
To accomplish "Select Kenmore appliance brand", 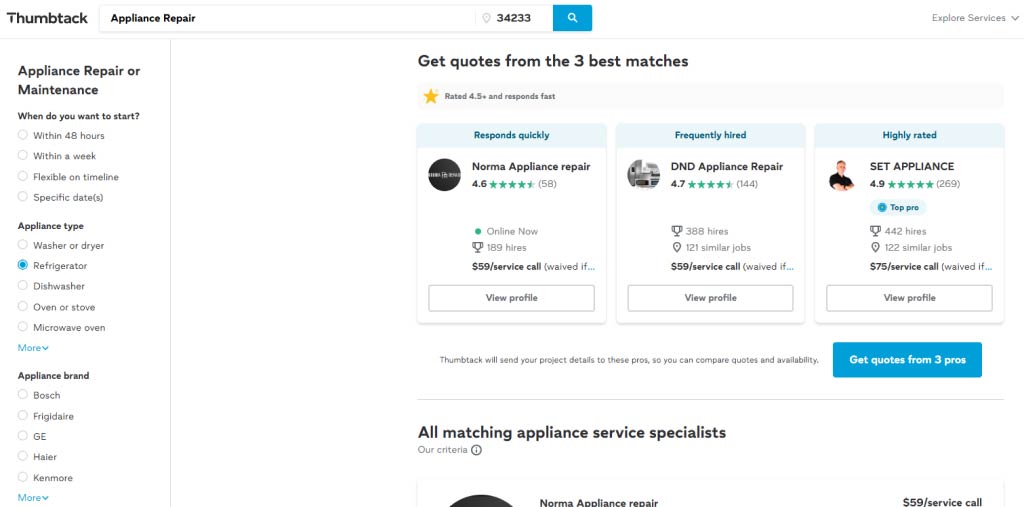I will [23, 477].
